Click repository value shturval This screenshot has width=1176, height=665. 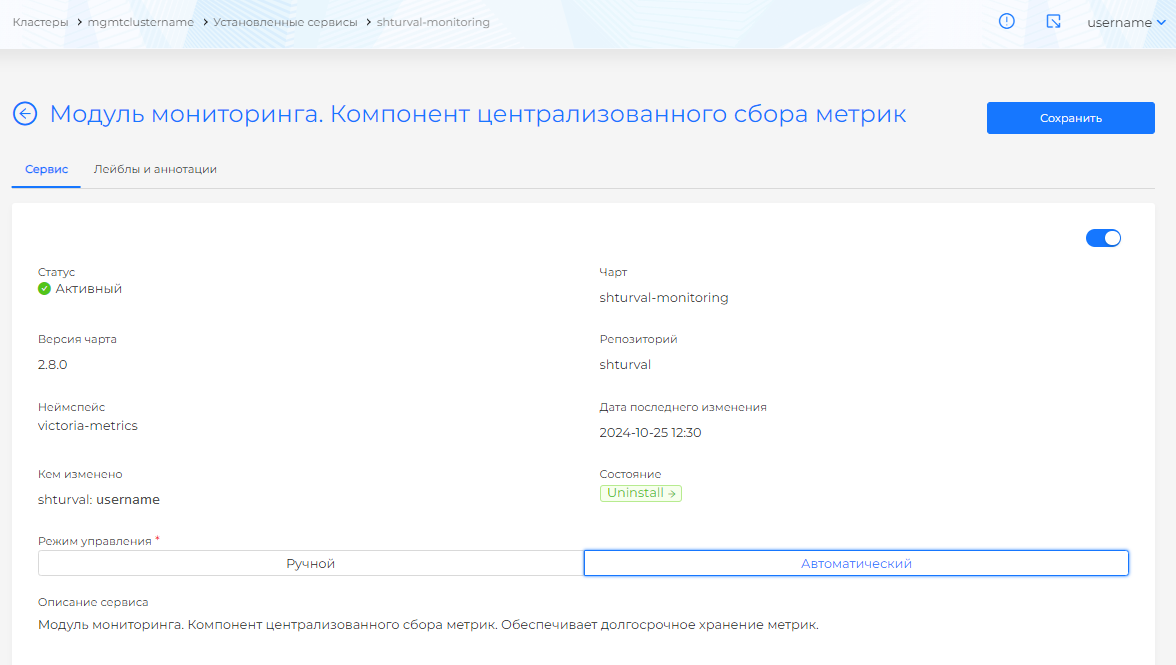click(625, 365)
